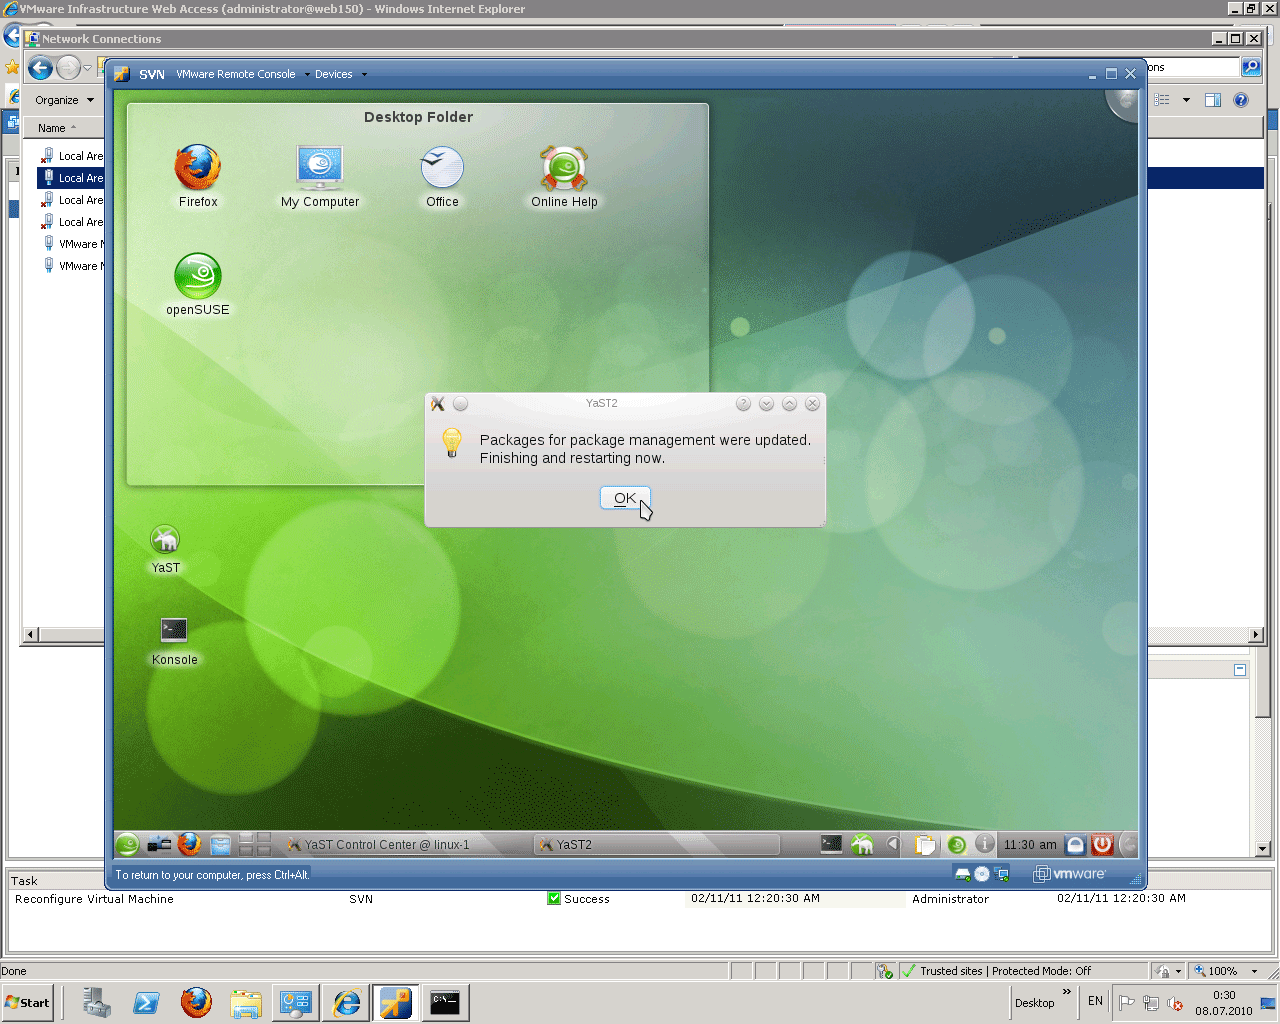Open the Klipper clipboard tray icon
The image size is (1280, 1024).
(925, 845)
